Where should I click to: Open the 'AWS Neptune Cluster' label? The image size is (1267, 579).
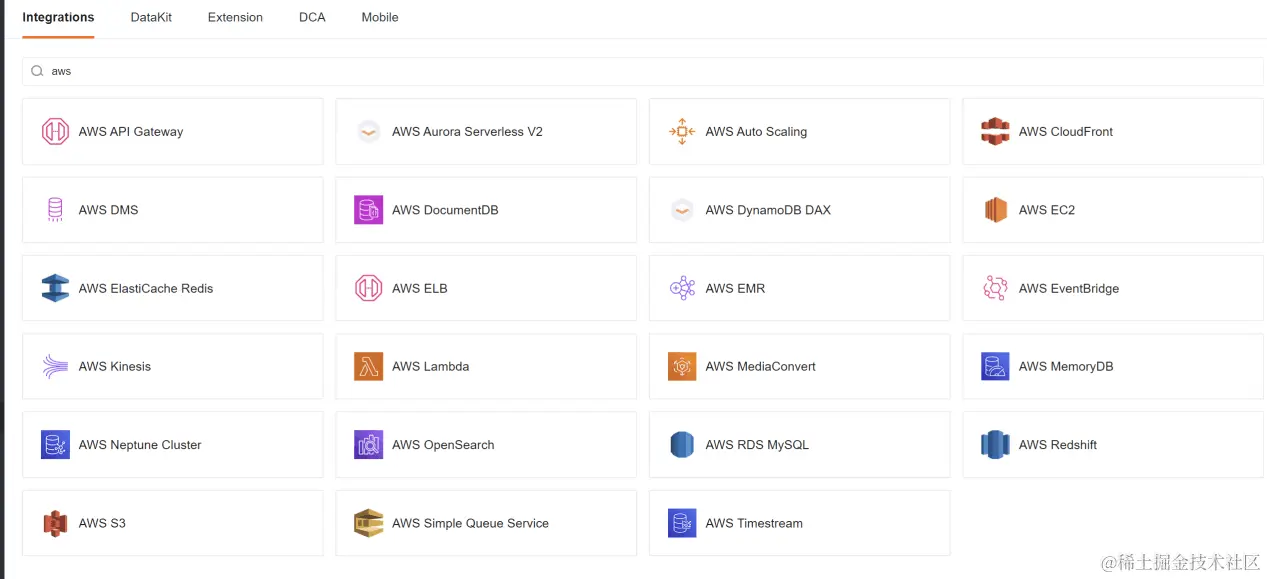pyautogui.click(x=140, y=445)
